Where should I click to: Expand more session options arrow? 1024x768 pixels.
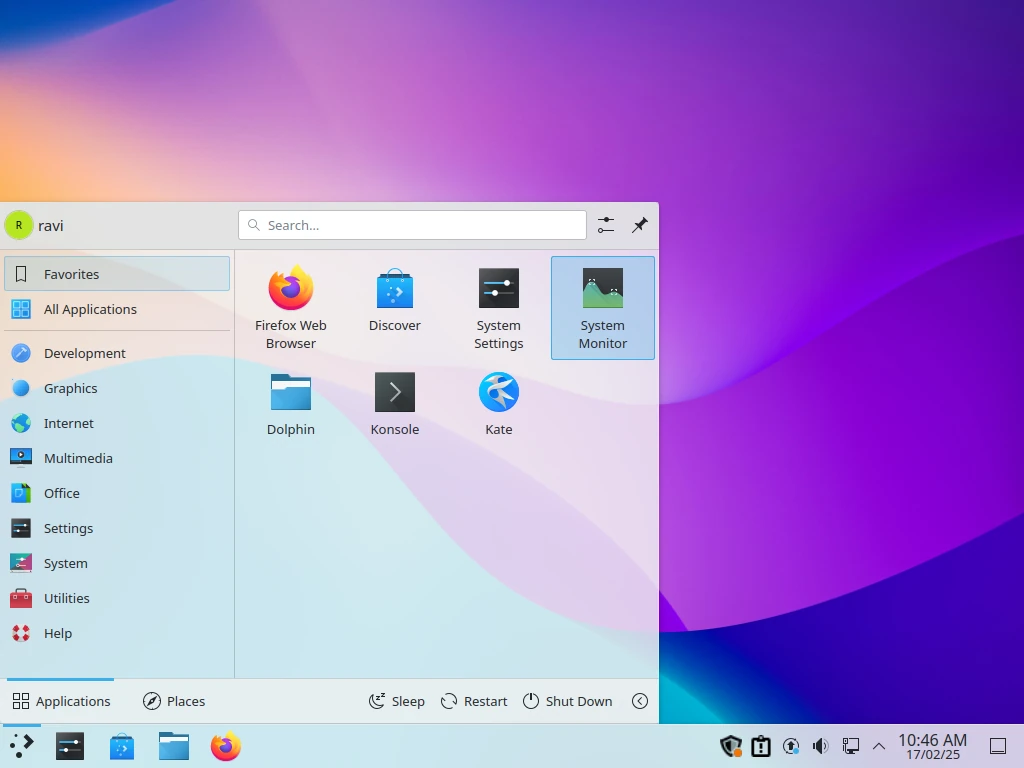coord(640,701)
